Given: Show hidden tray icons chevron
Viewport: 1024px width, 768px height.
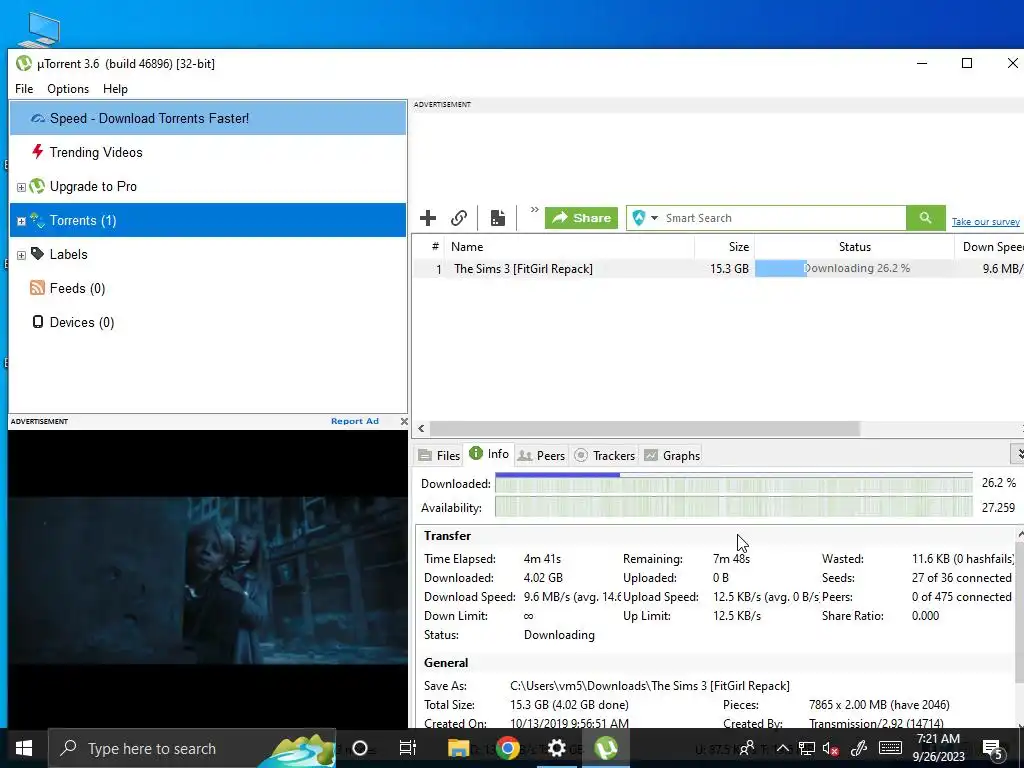Looking at the screenshot, I should 782,748.
